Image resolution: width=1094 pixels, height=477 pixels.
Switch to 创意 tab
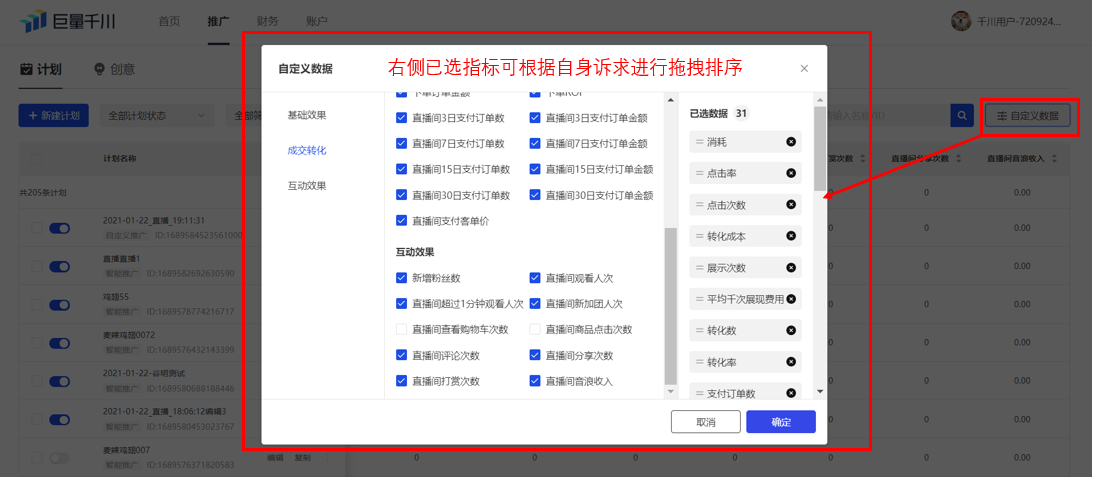[x=114, y=69]
